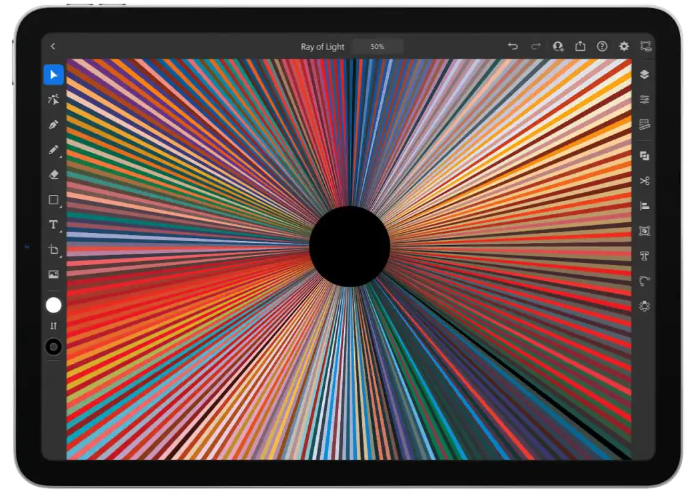Select the Pen tool

point(53,125)
